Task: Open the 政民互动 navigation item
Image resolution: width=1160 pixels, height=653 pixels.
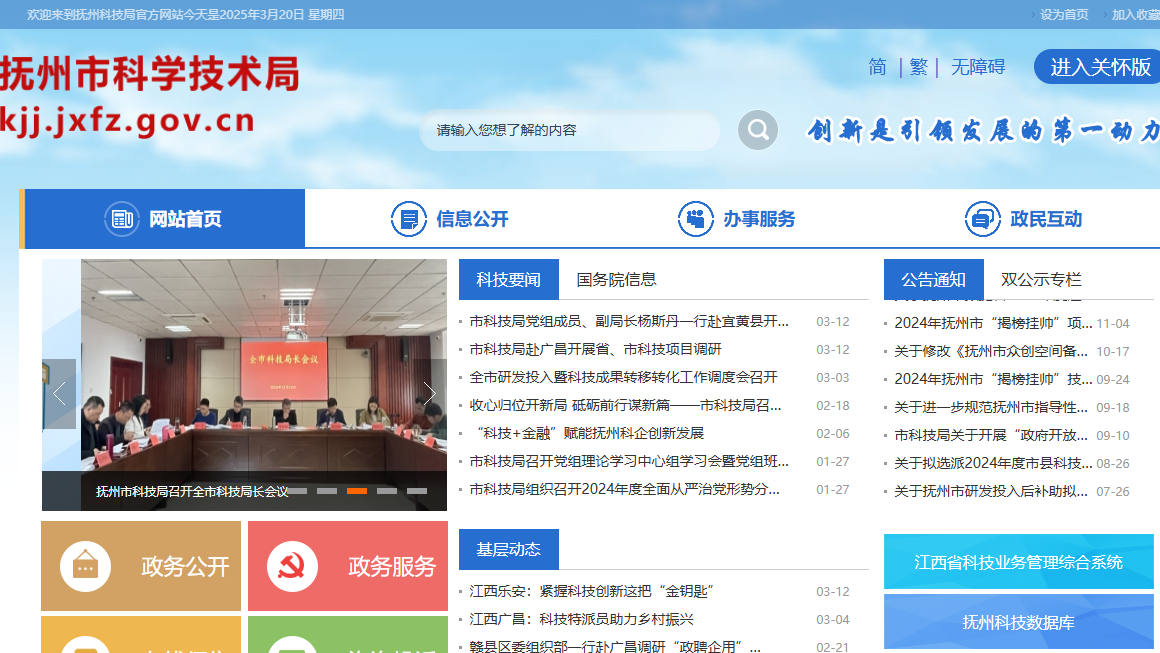Action: tap(1023, 219)
